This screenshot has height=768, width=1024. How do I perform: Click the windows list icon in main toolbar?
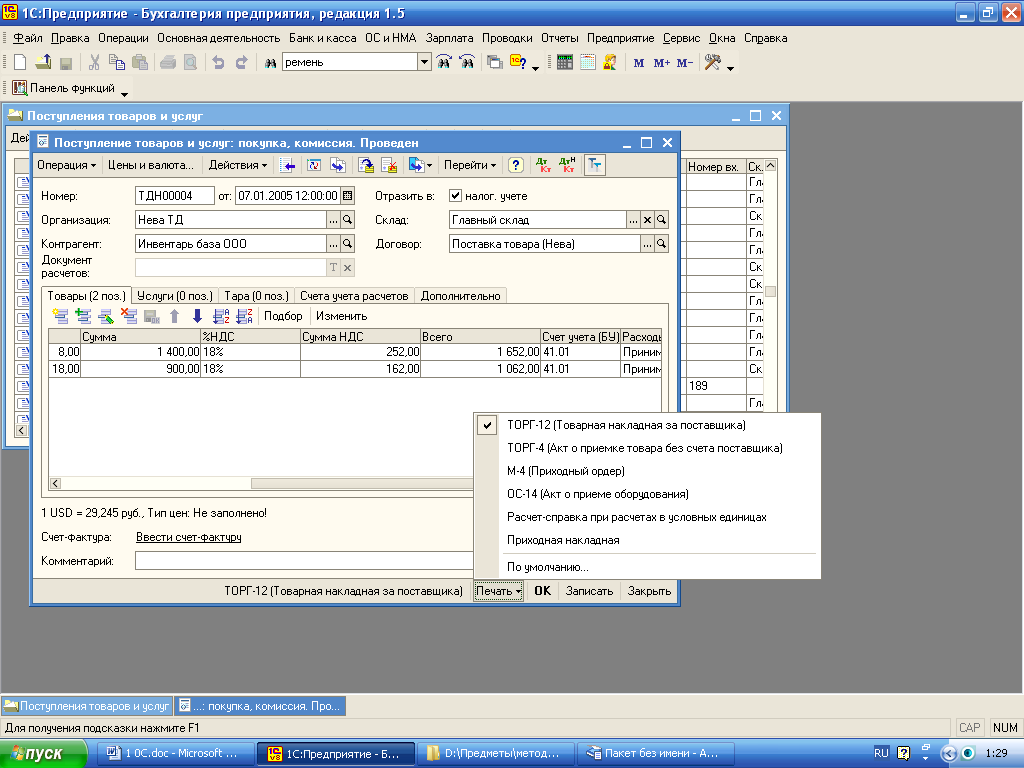[495, 62]
